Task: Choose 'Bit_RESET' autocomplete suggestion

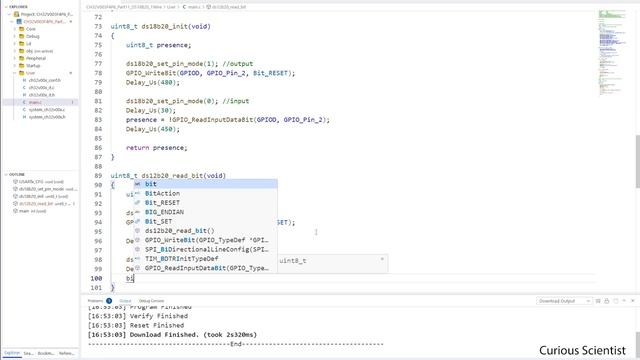Action: click(206, 203)
